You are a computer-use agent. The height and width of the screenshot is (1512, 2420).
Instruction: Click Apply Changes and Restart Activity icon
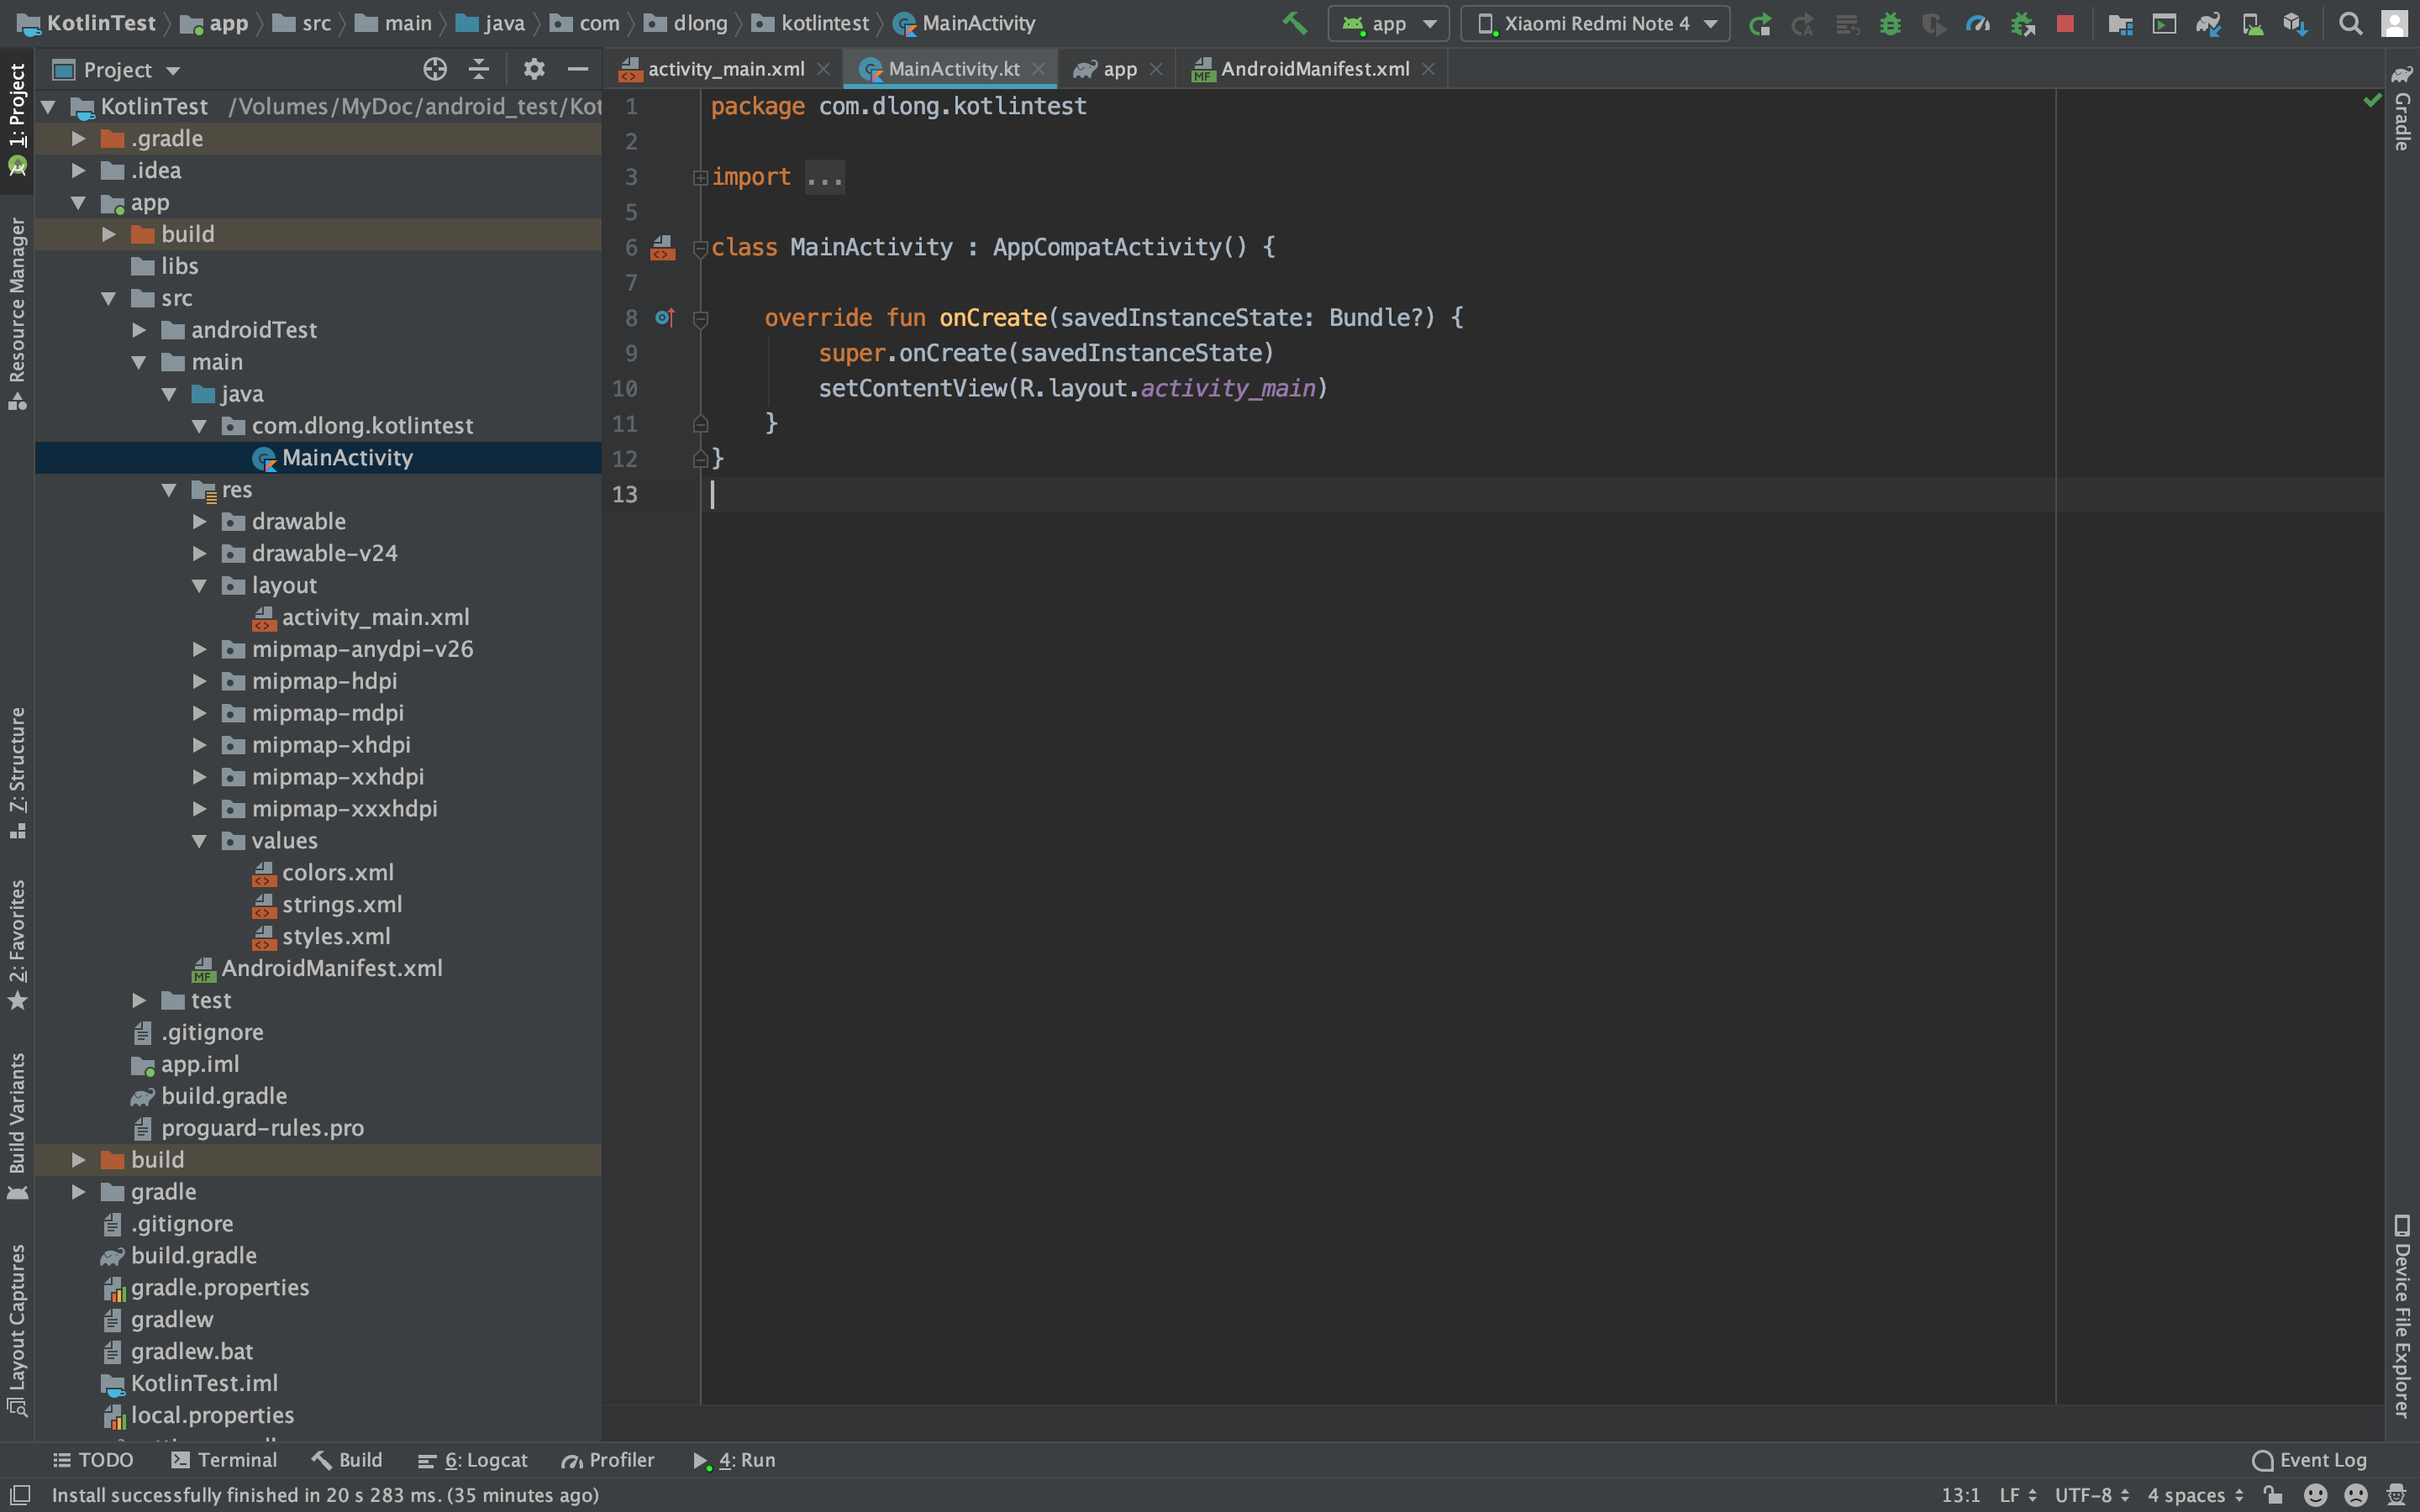(1802, 24)
